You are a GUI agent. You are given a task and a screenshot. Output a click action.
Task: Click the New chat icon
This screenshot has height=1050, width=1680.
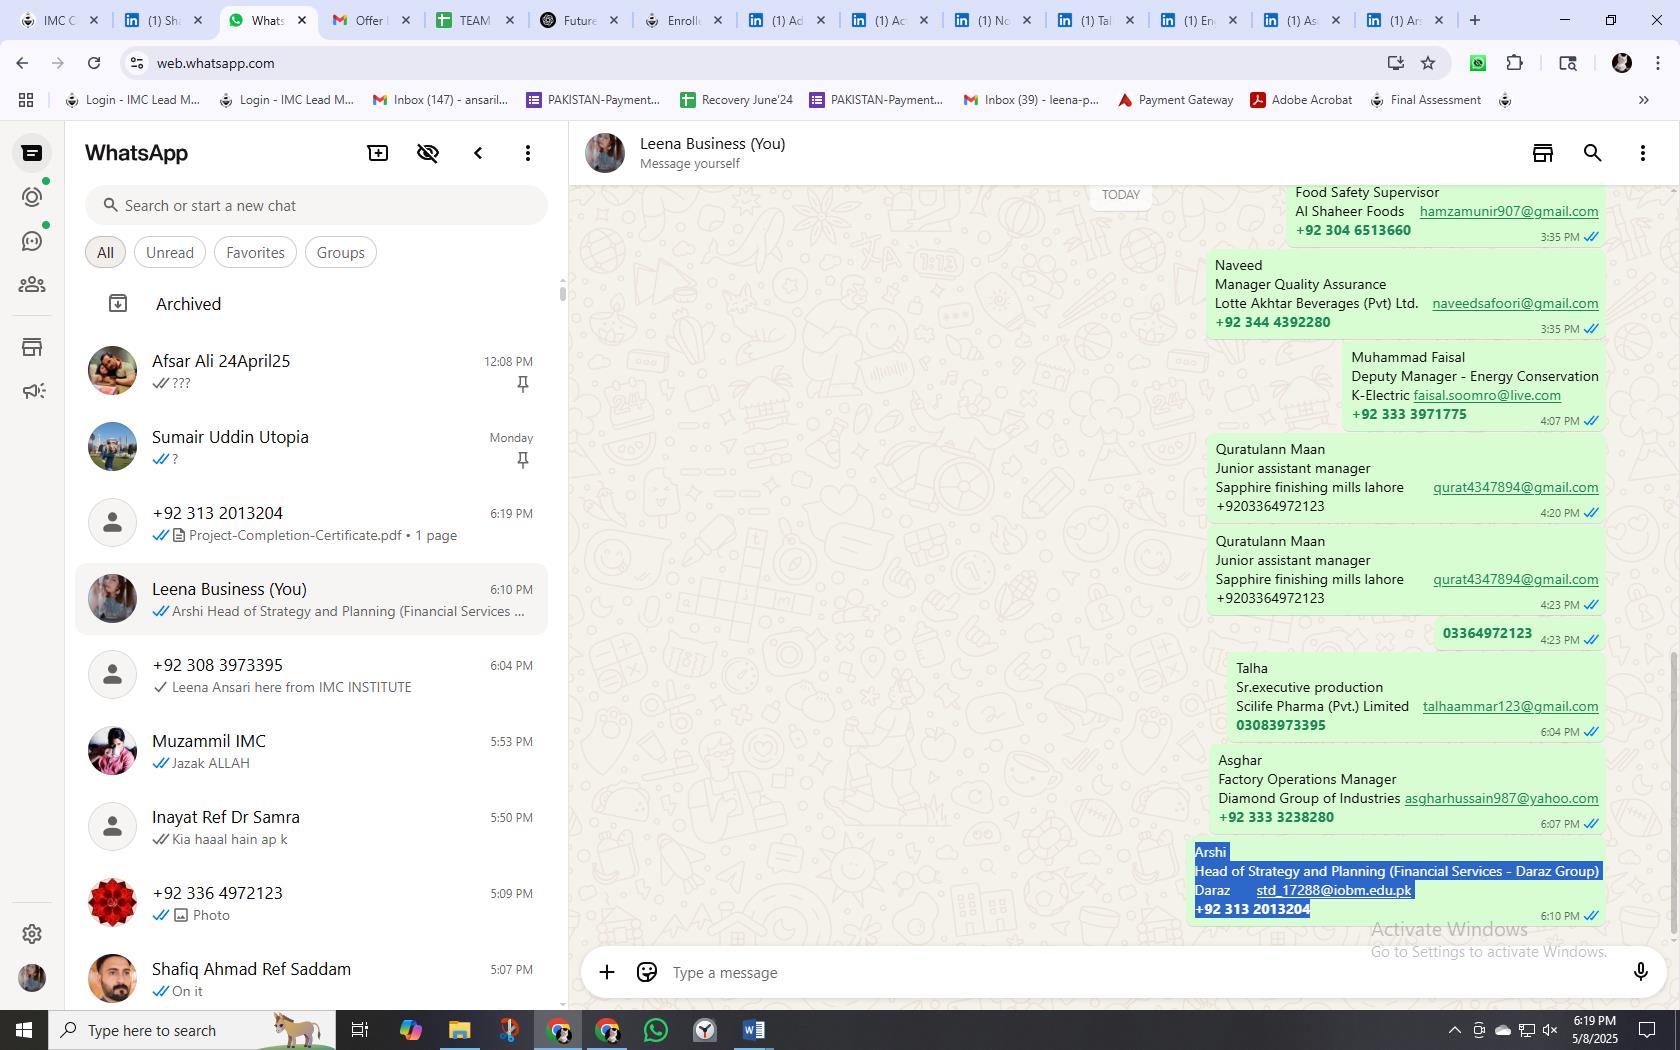(378, 153)
